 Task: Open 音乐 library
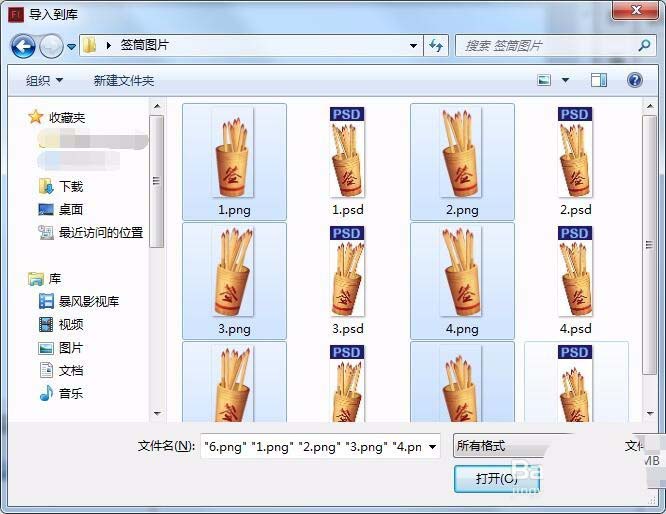tap(60, 393)
